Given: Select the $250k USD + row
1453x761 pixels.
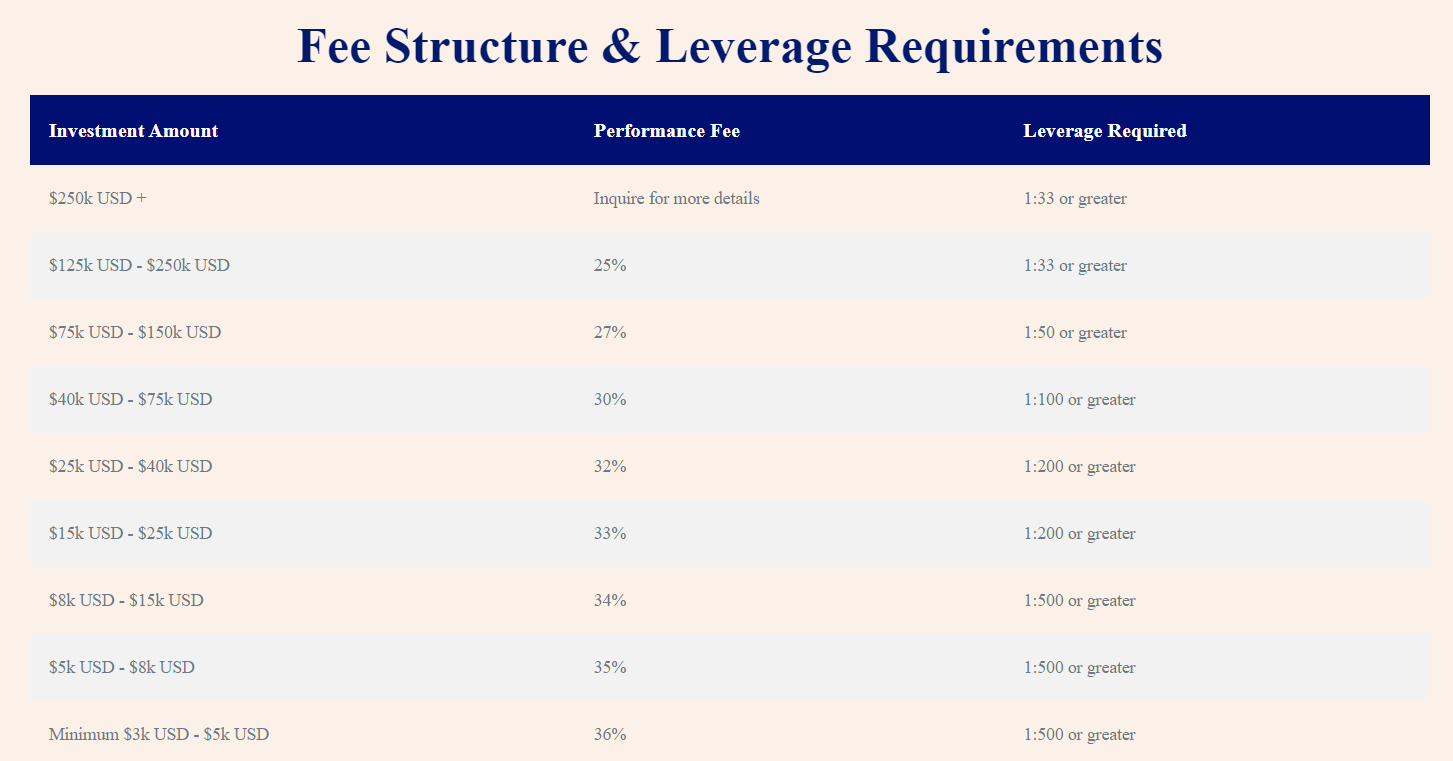Looking at the screenshot, I should coord(97,198).
